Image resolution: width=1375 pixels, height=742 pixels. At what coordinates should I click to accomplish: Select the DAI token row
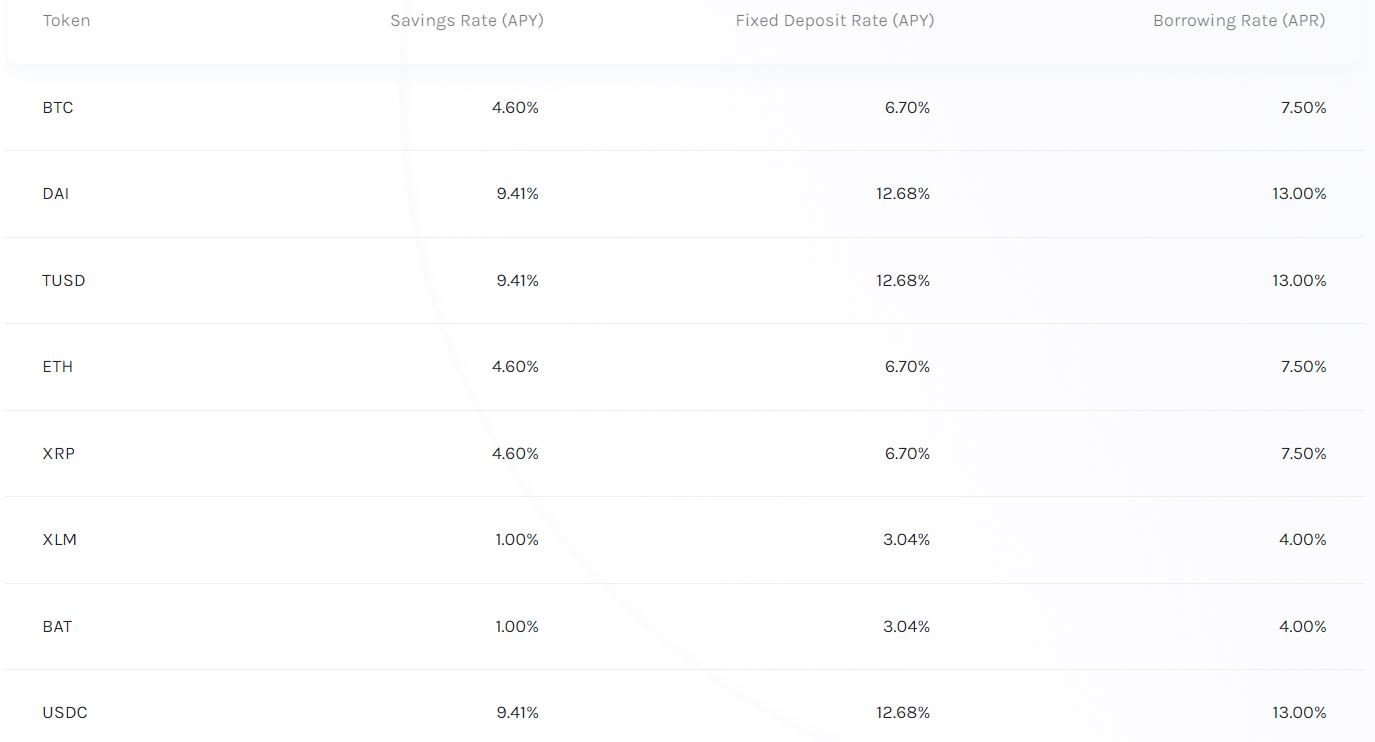coord(685,194)
